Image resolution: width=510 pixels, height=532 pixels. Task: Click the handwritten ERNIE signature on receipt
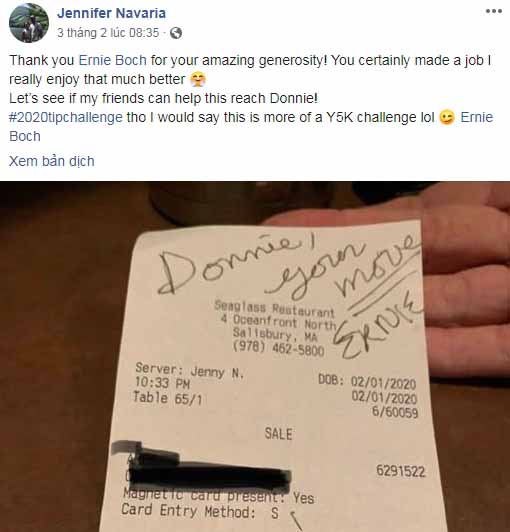[x=378, y=324]
